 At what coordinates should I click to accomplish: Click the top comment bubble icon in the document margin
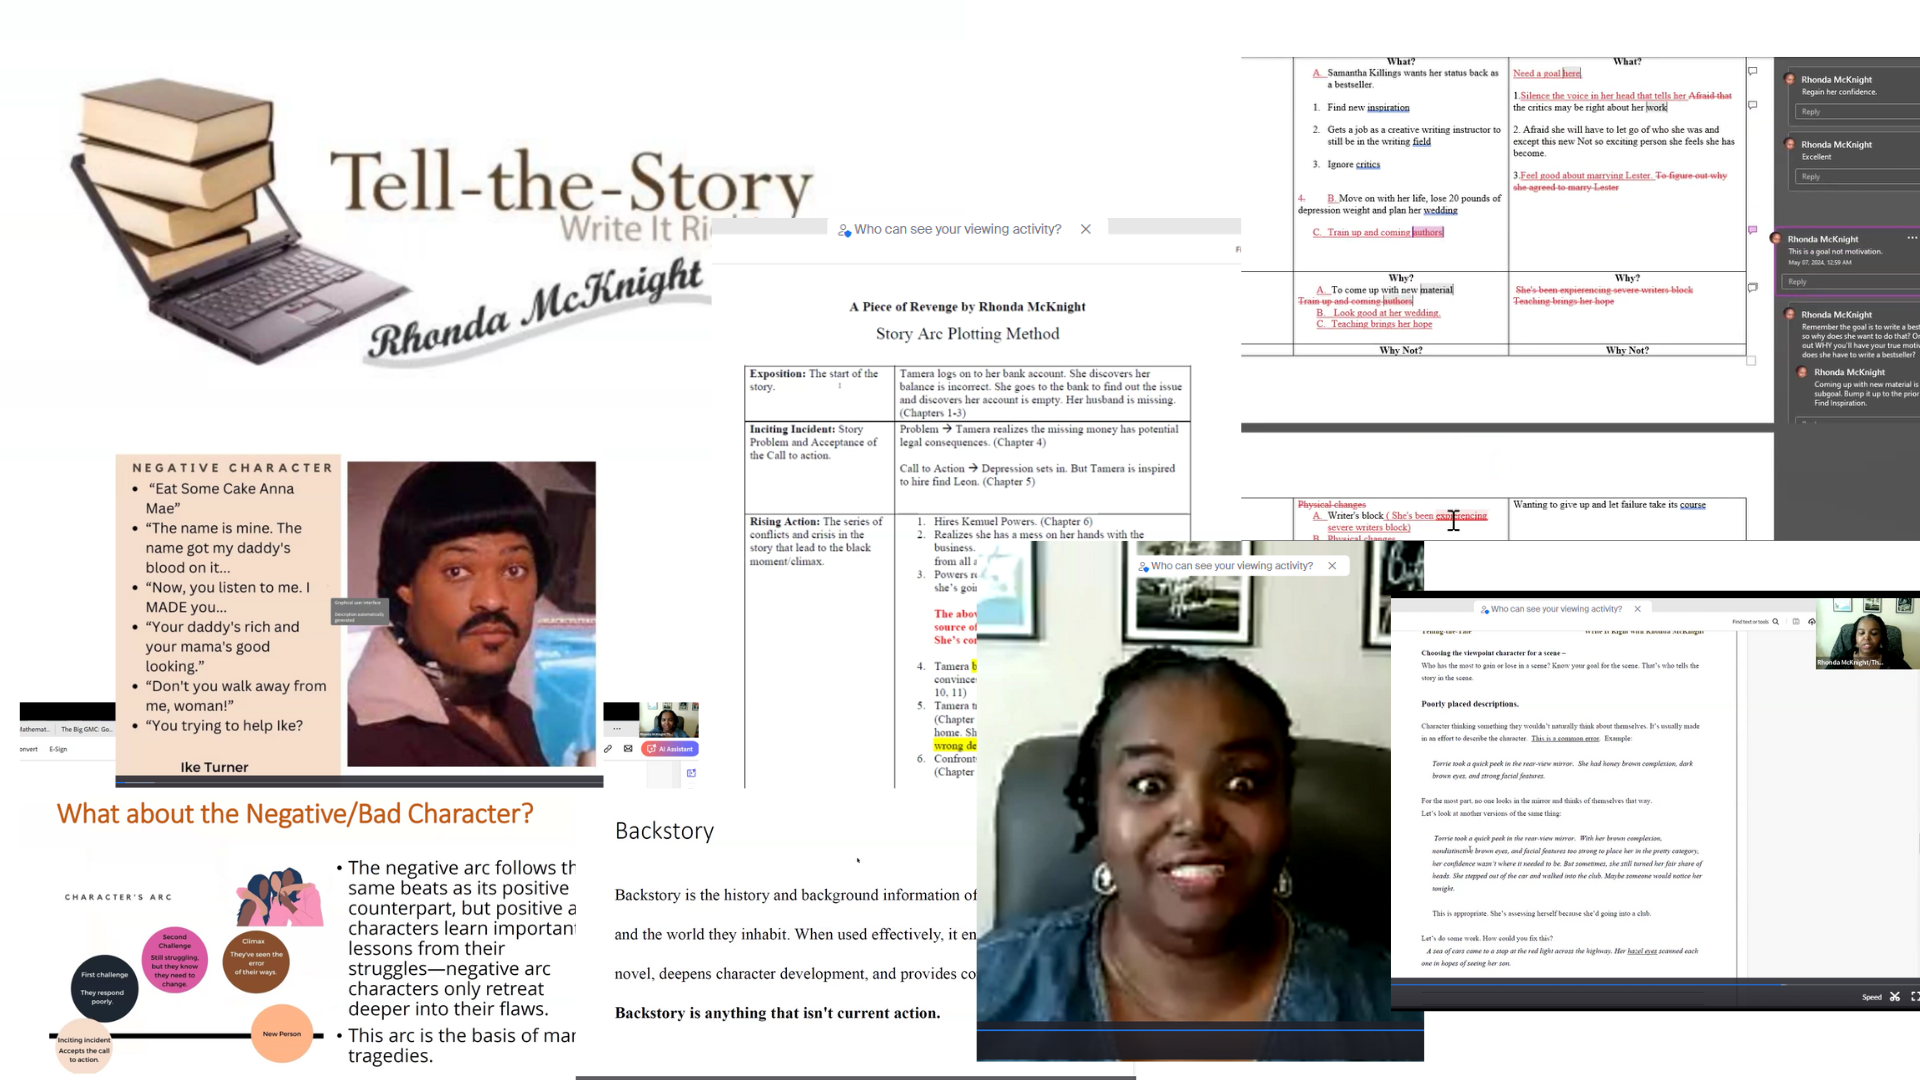point(1752,71)
